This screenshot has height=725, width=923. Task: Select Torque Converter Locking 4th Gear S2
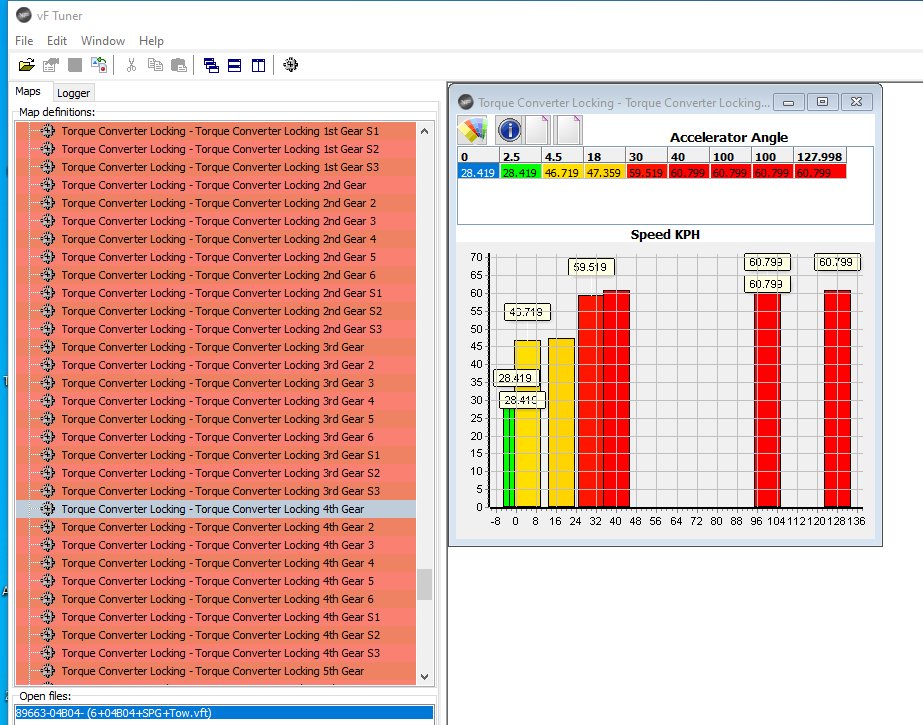[x=221, y=635]
